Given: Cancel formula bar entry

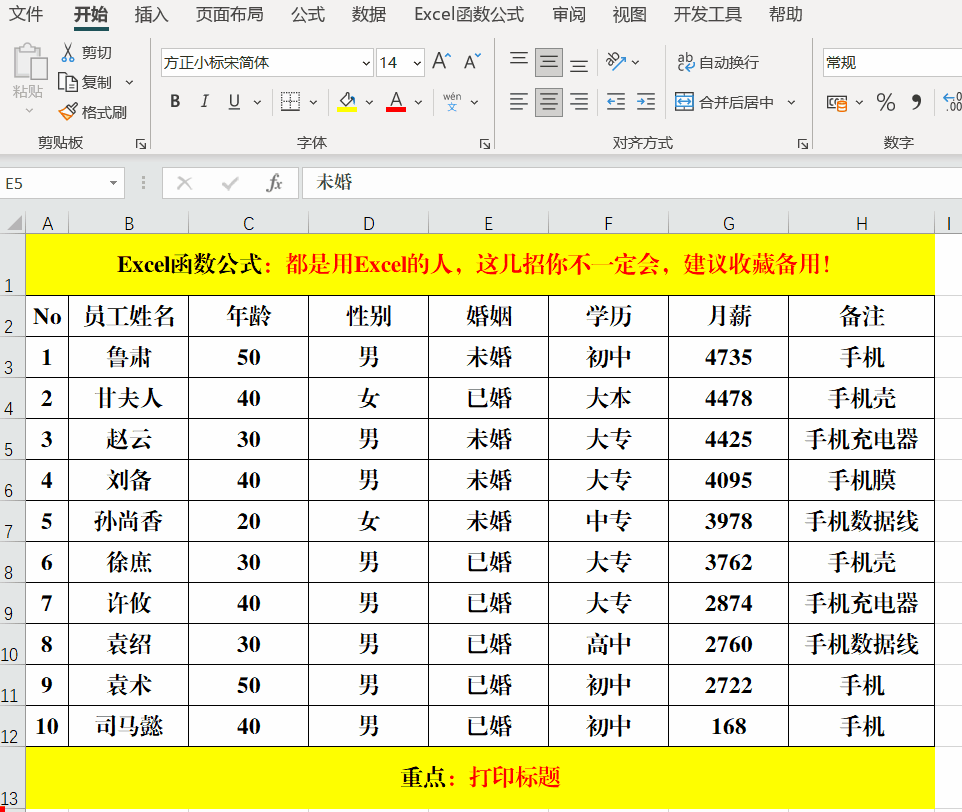Looking at the screenshot, I should [x=185, y=183].
